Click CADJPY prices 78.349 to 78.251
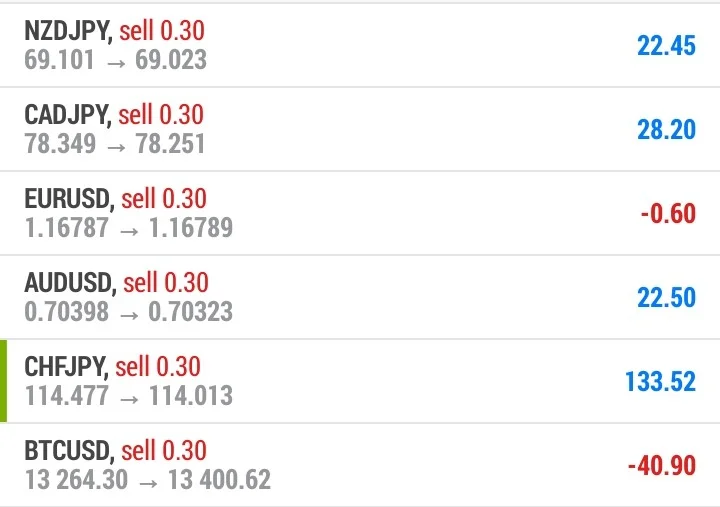Image resolution: width=720 pixels, height=507 pixels. 115,144
